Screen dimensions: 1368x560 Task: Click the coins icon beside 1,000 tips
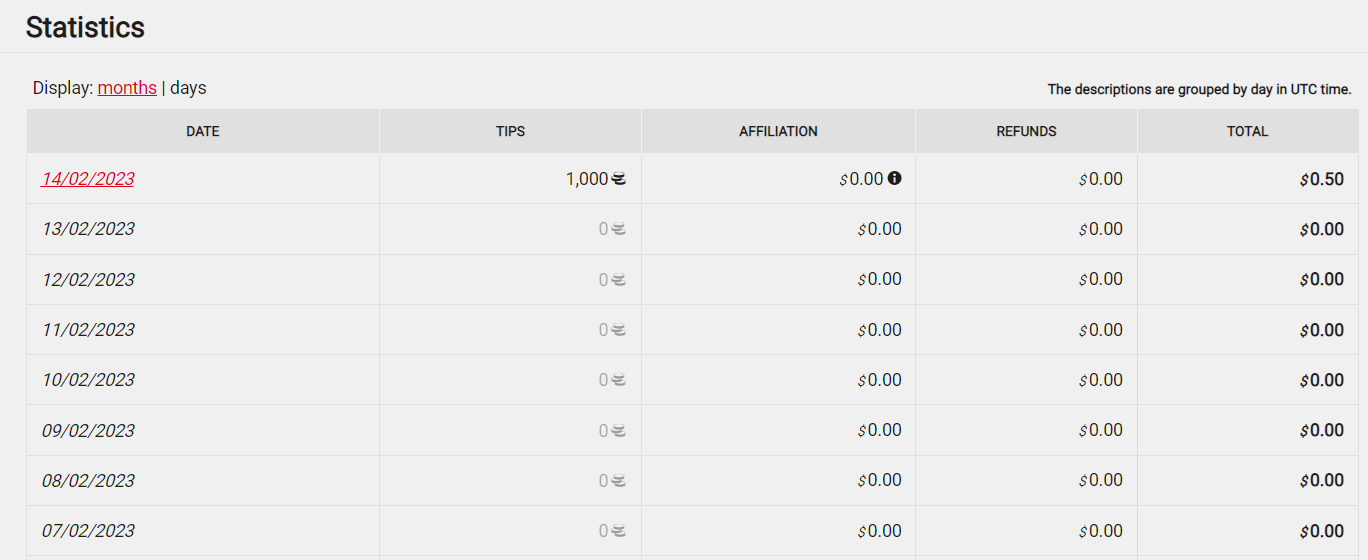coord(619,179)
